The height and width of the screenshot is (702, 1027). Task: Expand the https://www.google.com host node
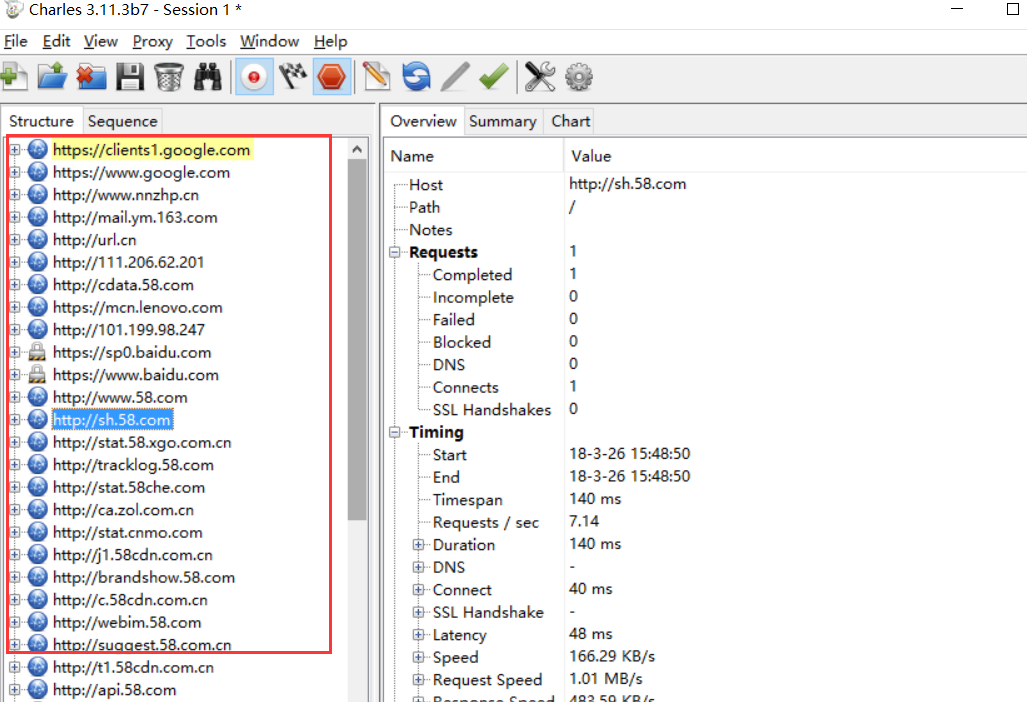(x=14, y=172)
